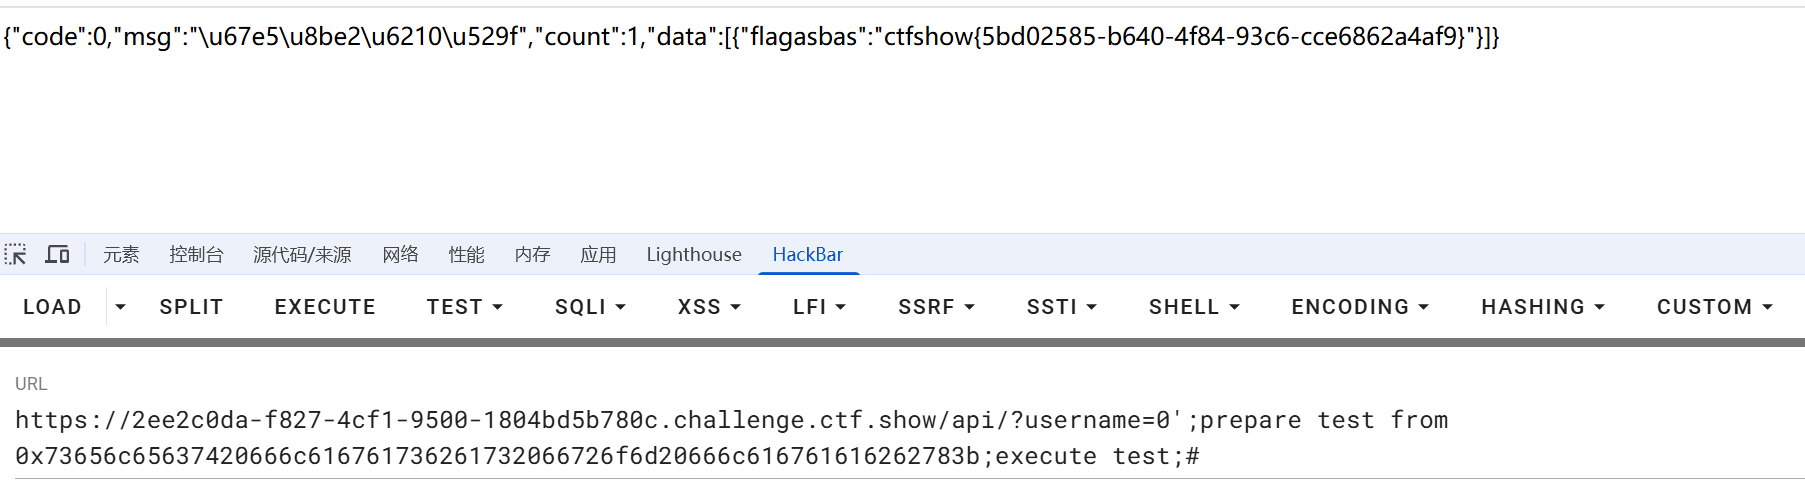The width and height of the screenshot is (1805, 501).
Task: Switch to the 控制台 console tab
Action: 196,255
